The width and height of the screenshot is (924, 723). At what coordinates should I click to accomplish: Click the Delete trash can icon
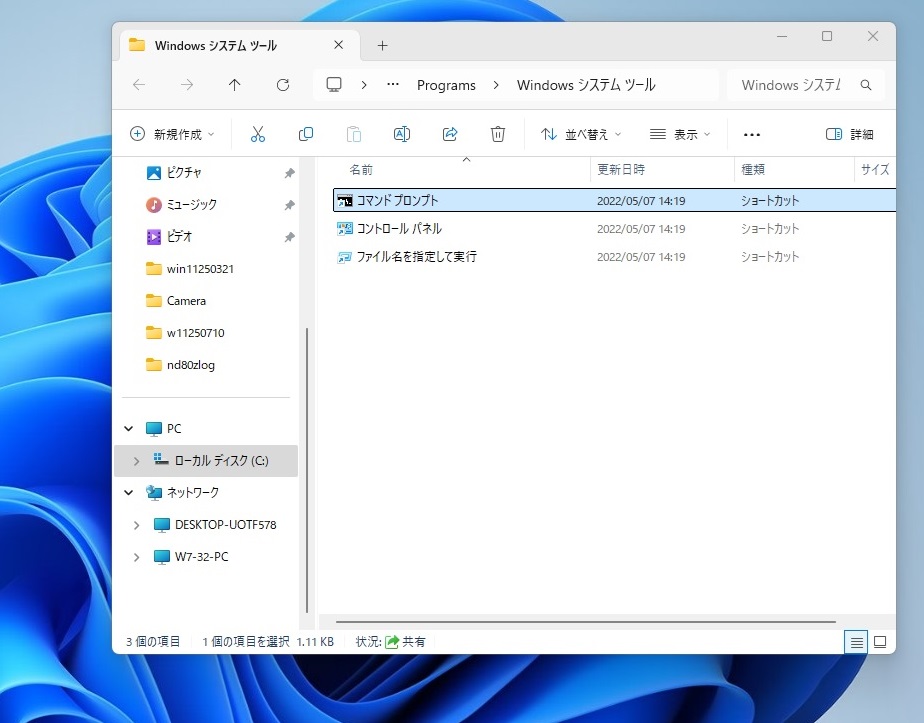(x=498, y=134)
